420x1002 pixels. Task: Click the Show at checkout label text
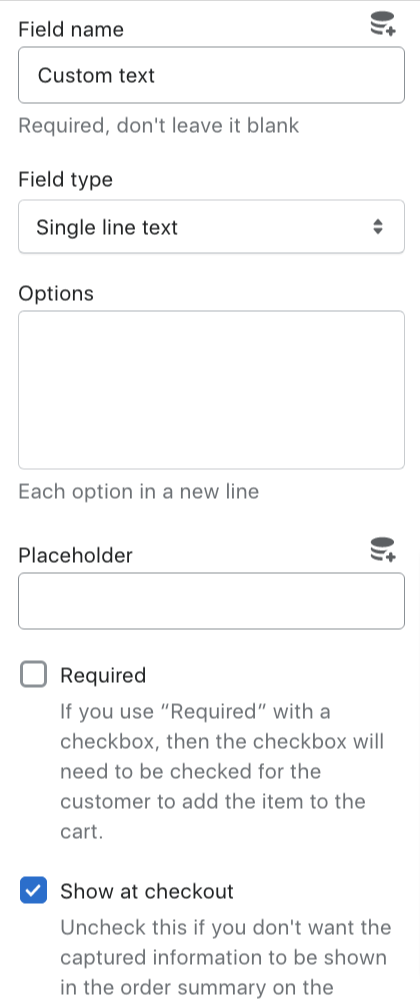[147, 891]
